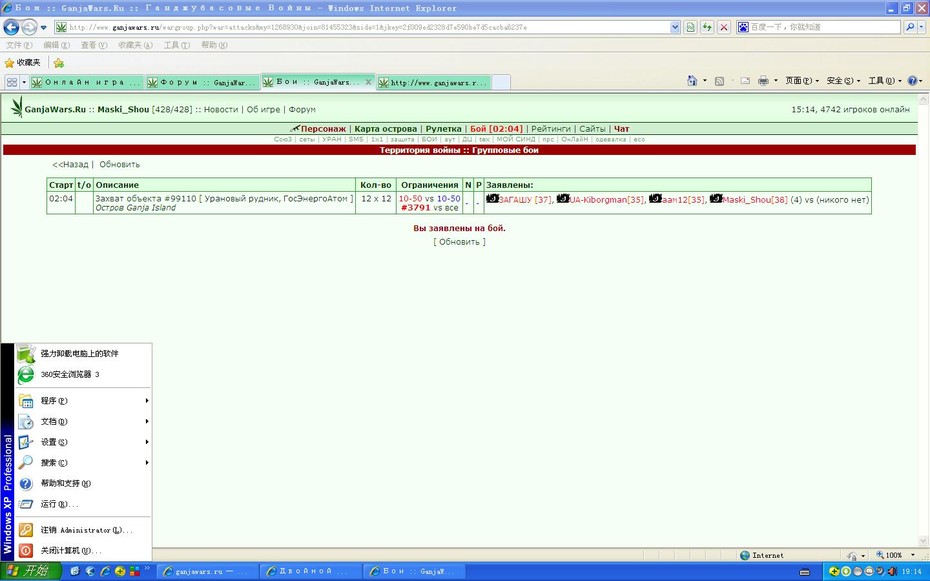Viewport: 930px width, 581px height.
Task: Open the 安全(S) dropdown menu
Action: pyautogui.click(x=843, y=81)
